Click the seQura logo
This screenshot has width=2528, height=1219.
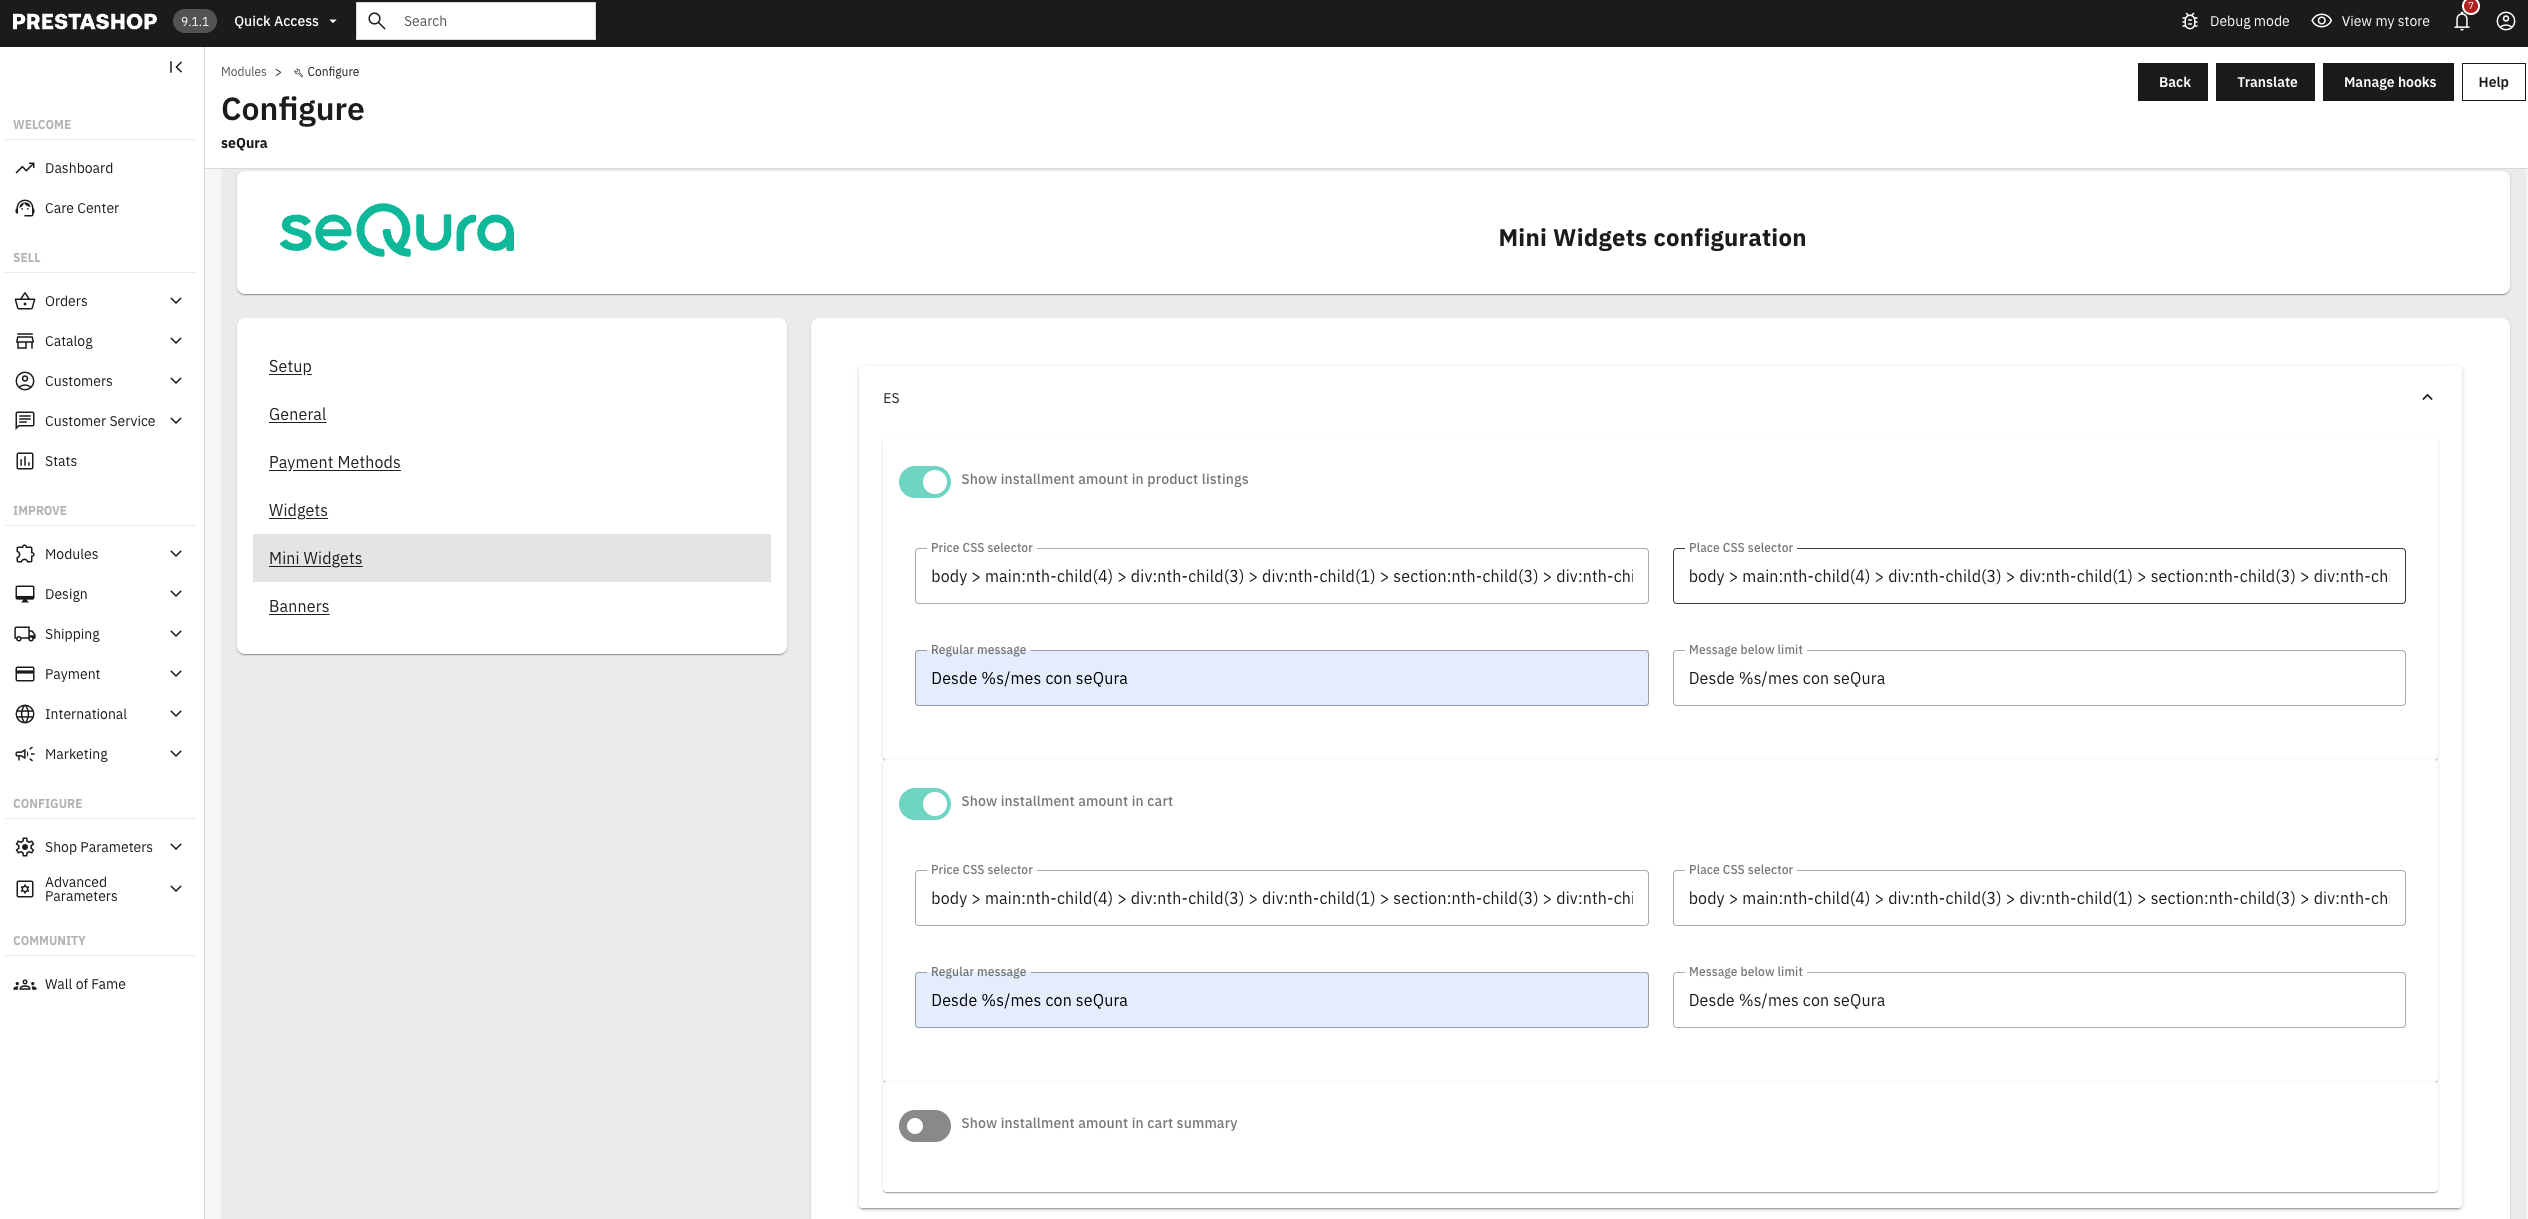point(397,230)
